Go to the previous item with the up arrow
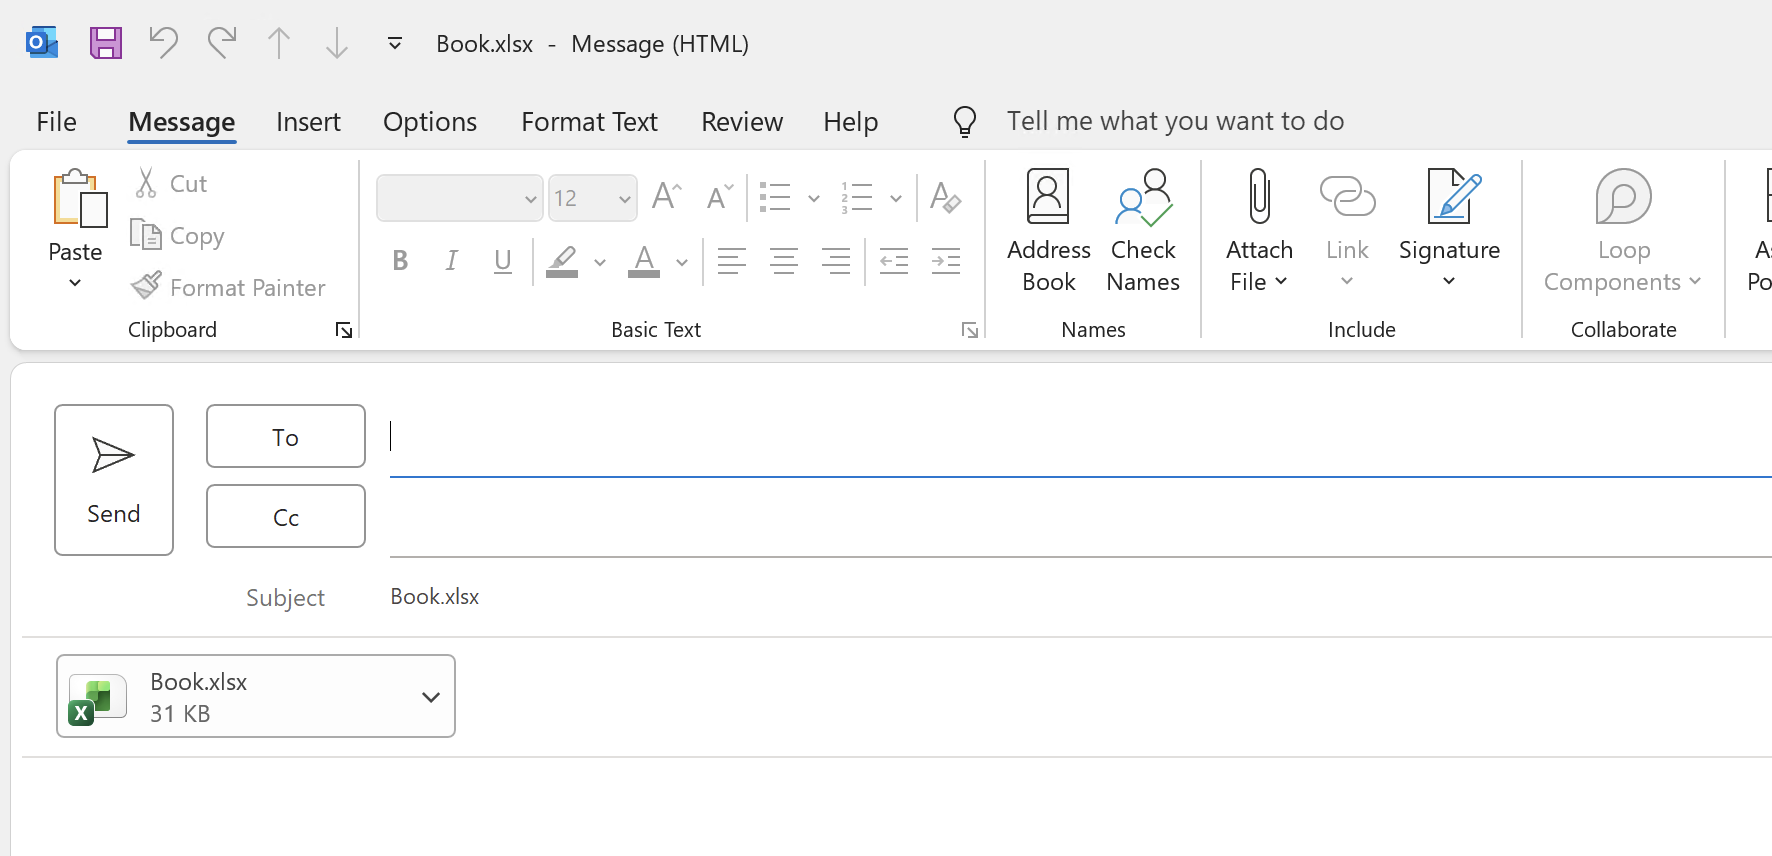The width and height of the screenshot is (1772, 856). [279, 43]
